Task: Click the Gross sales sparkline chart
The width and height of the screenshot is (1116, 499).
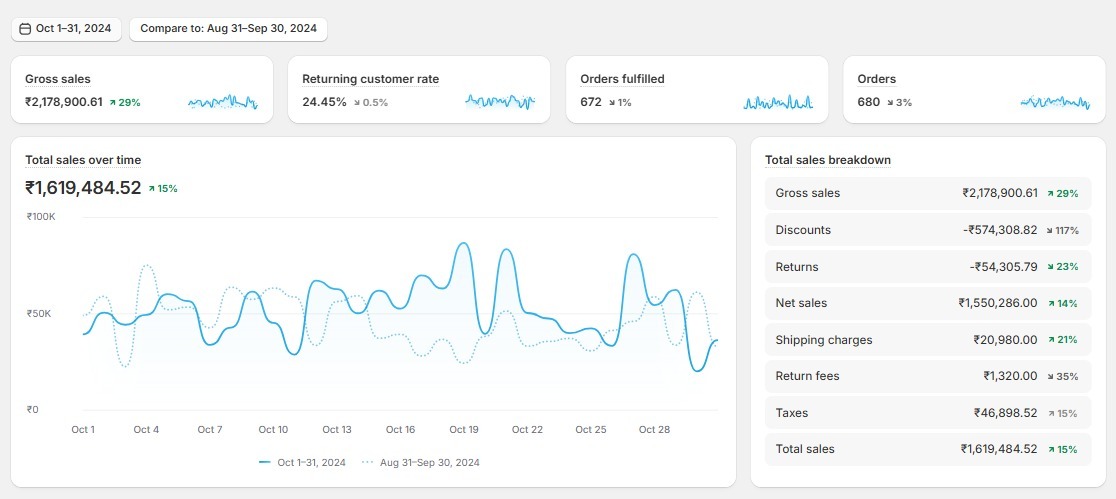Action: pos(222,102)
